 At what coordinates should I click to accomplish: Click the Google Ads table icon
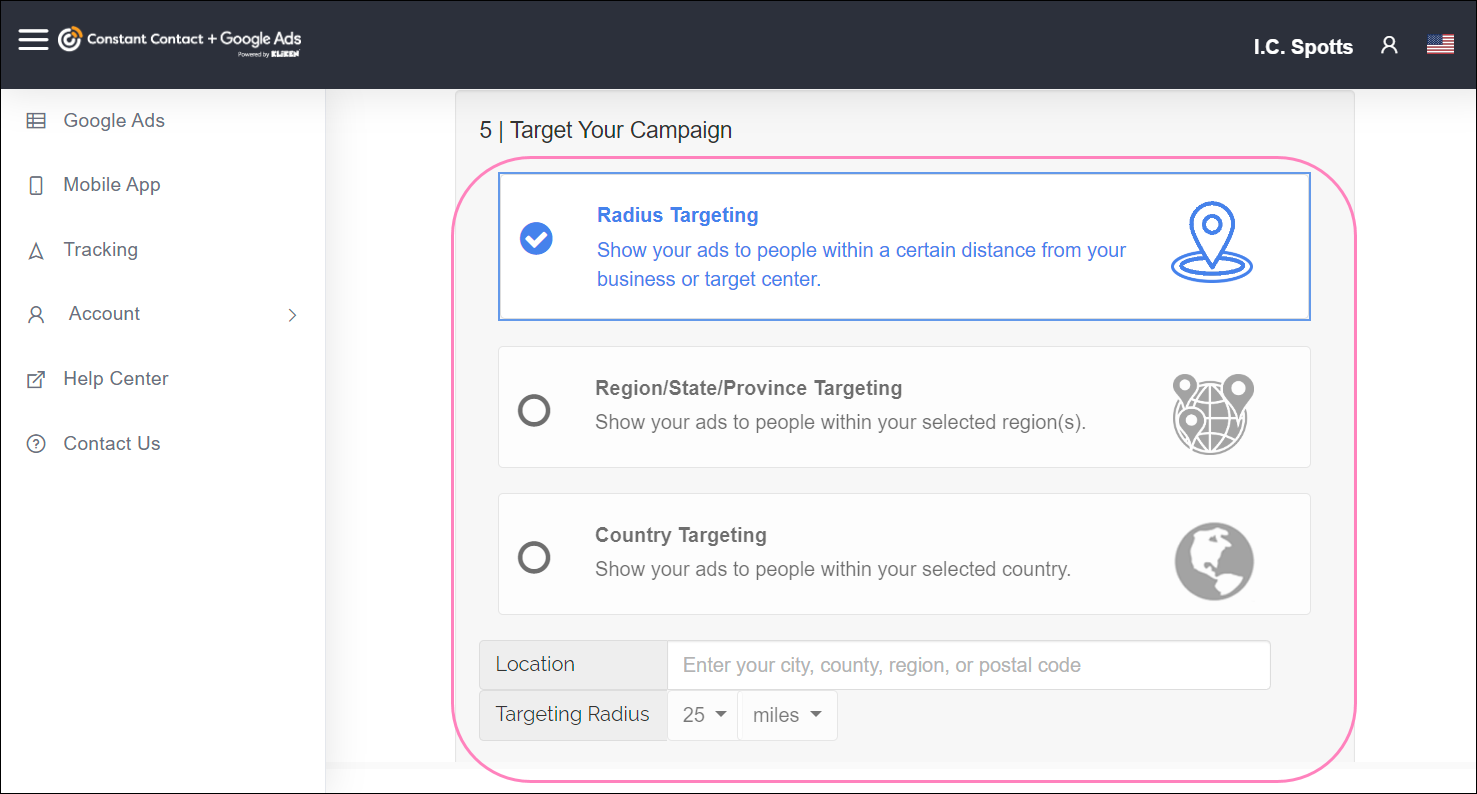click(36, 121)
